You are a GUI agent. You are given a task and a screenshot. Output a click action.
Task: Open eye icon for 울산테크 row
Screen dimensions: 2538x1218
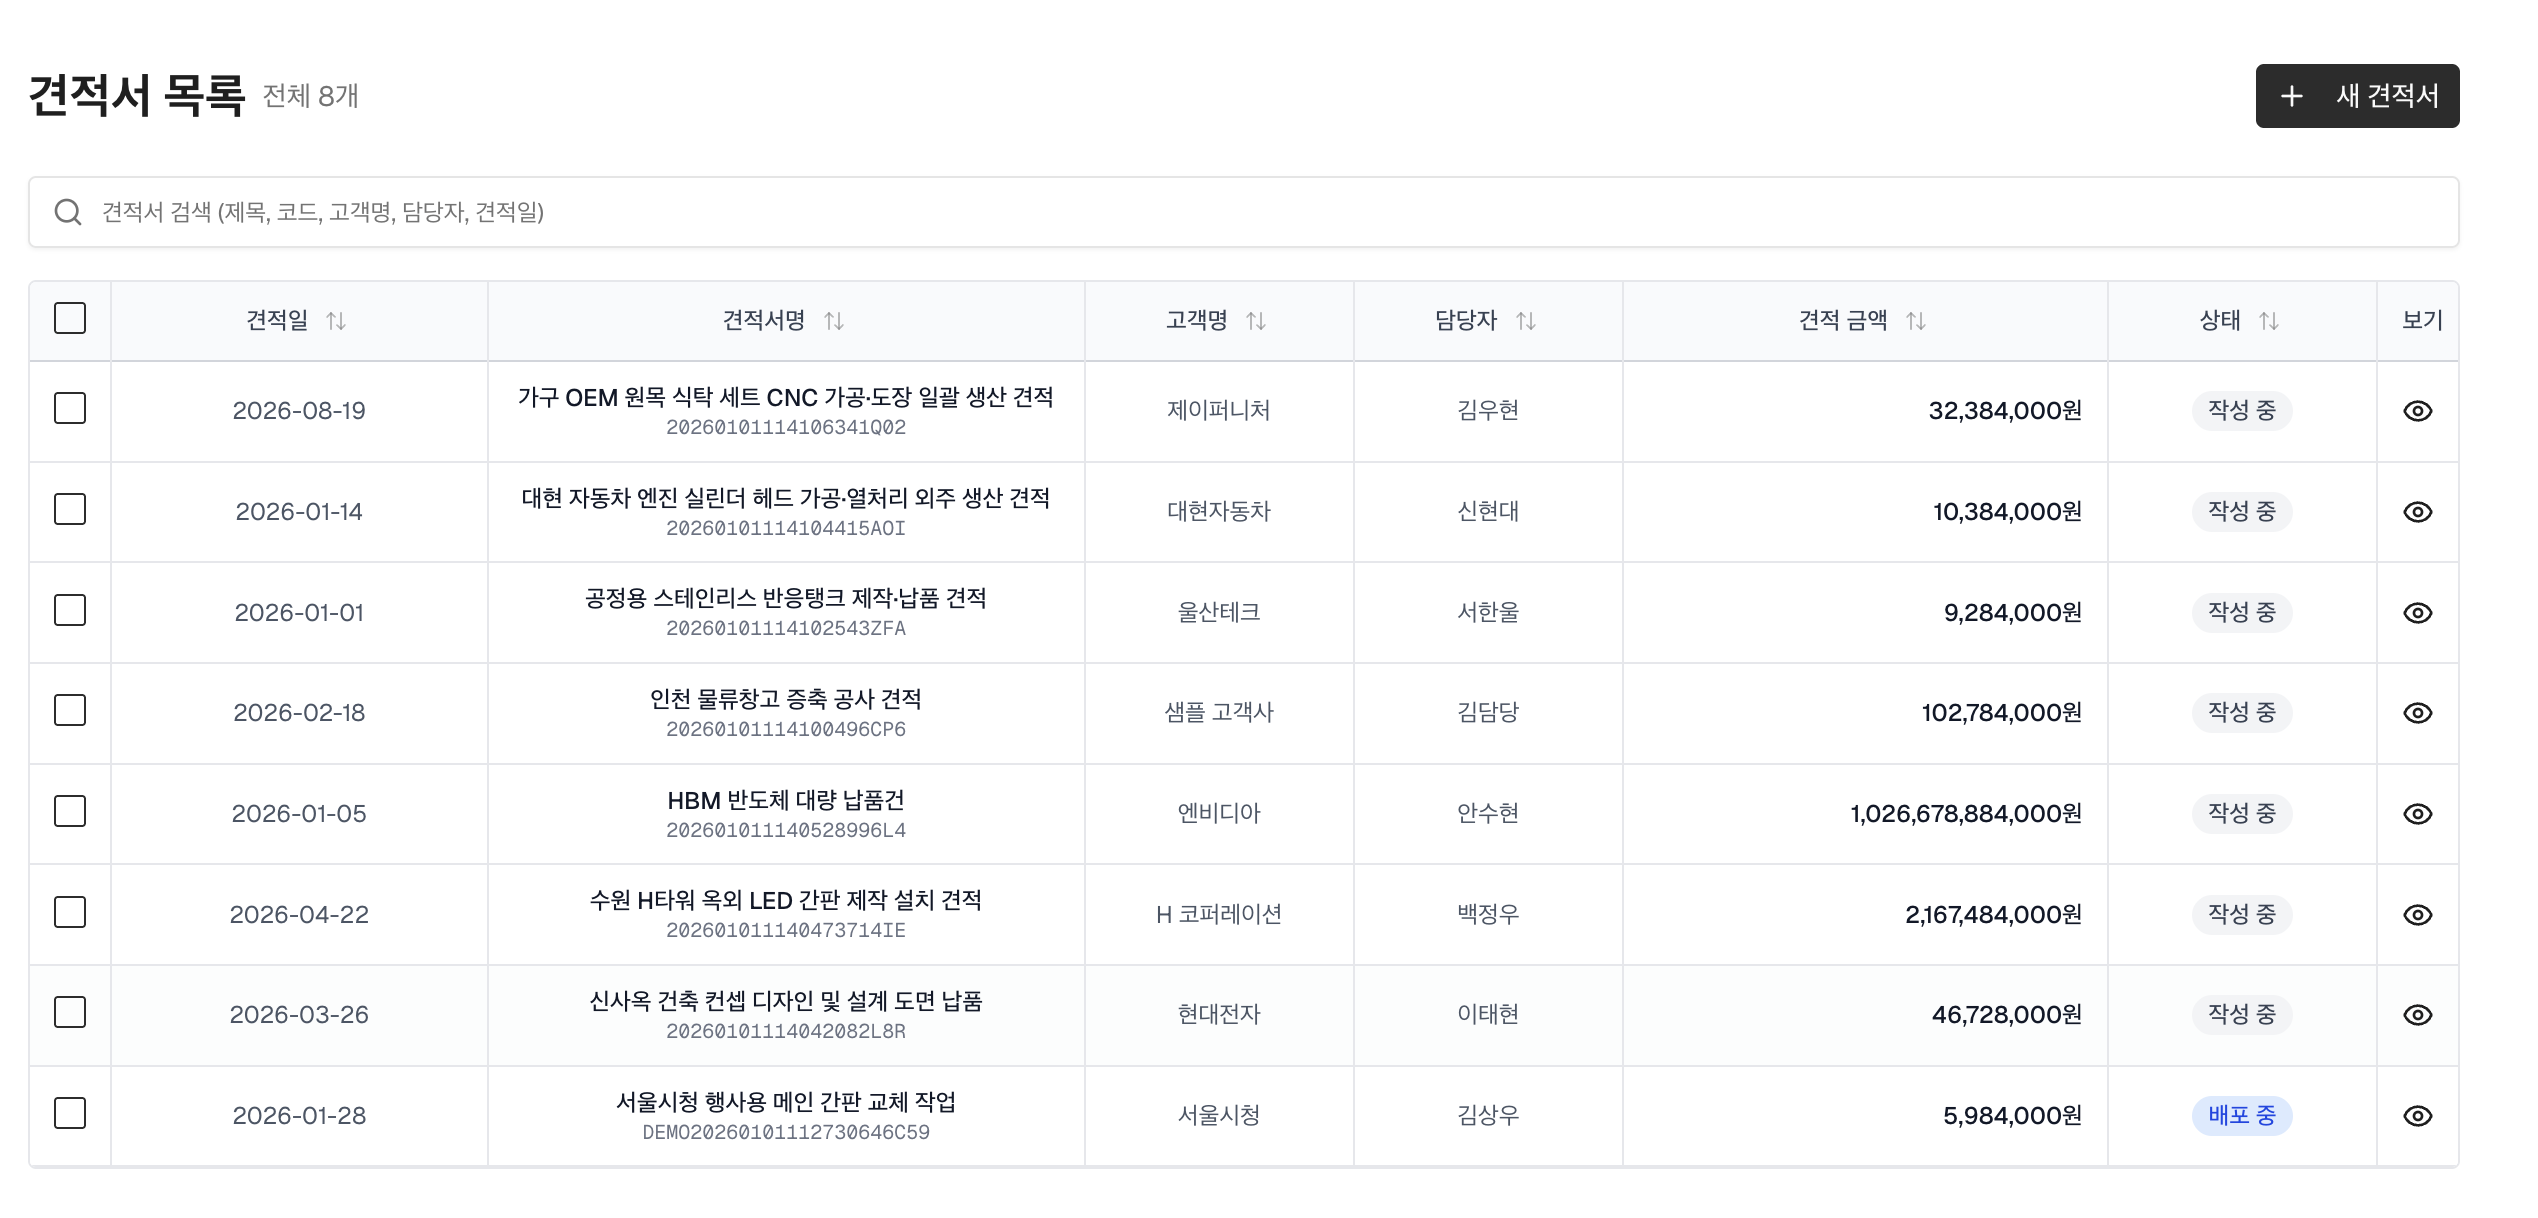point(2417,613)
